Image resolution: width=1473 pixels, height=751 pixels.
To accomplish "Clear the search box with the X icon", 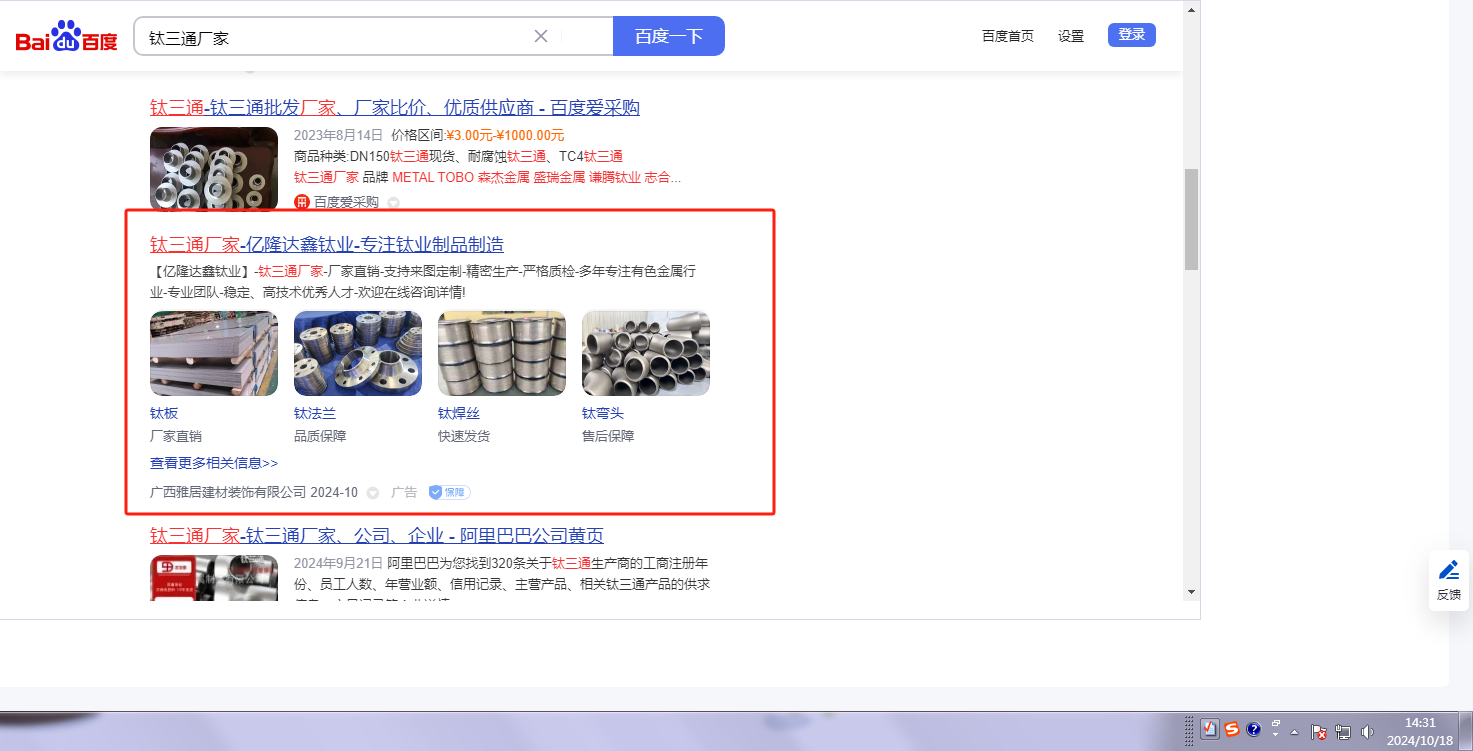I will pos(541,36).
